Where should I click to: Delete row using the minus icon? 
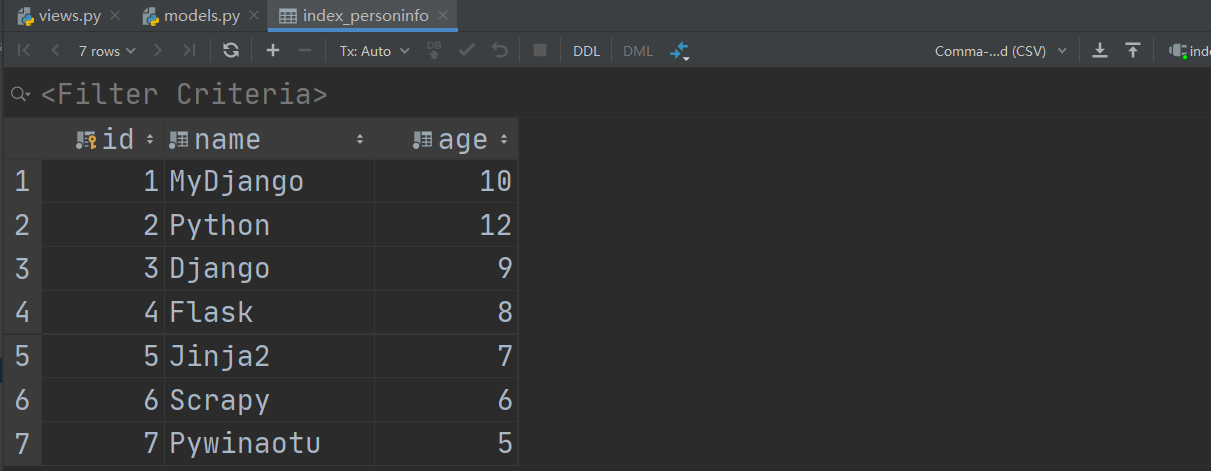pos(305,50)
